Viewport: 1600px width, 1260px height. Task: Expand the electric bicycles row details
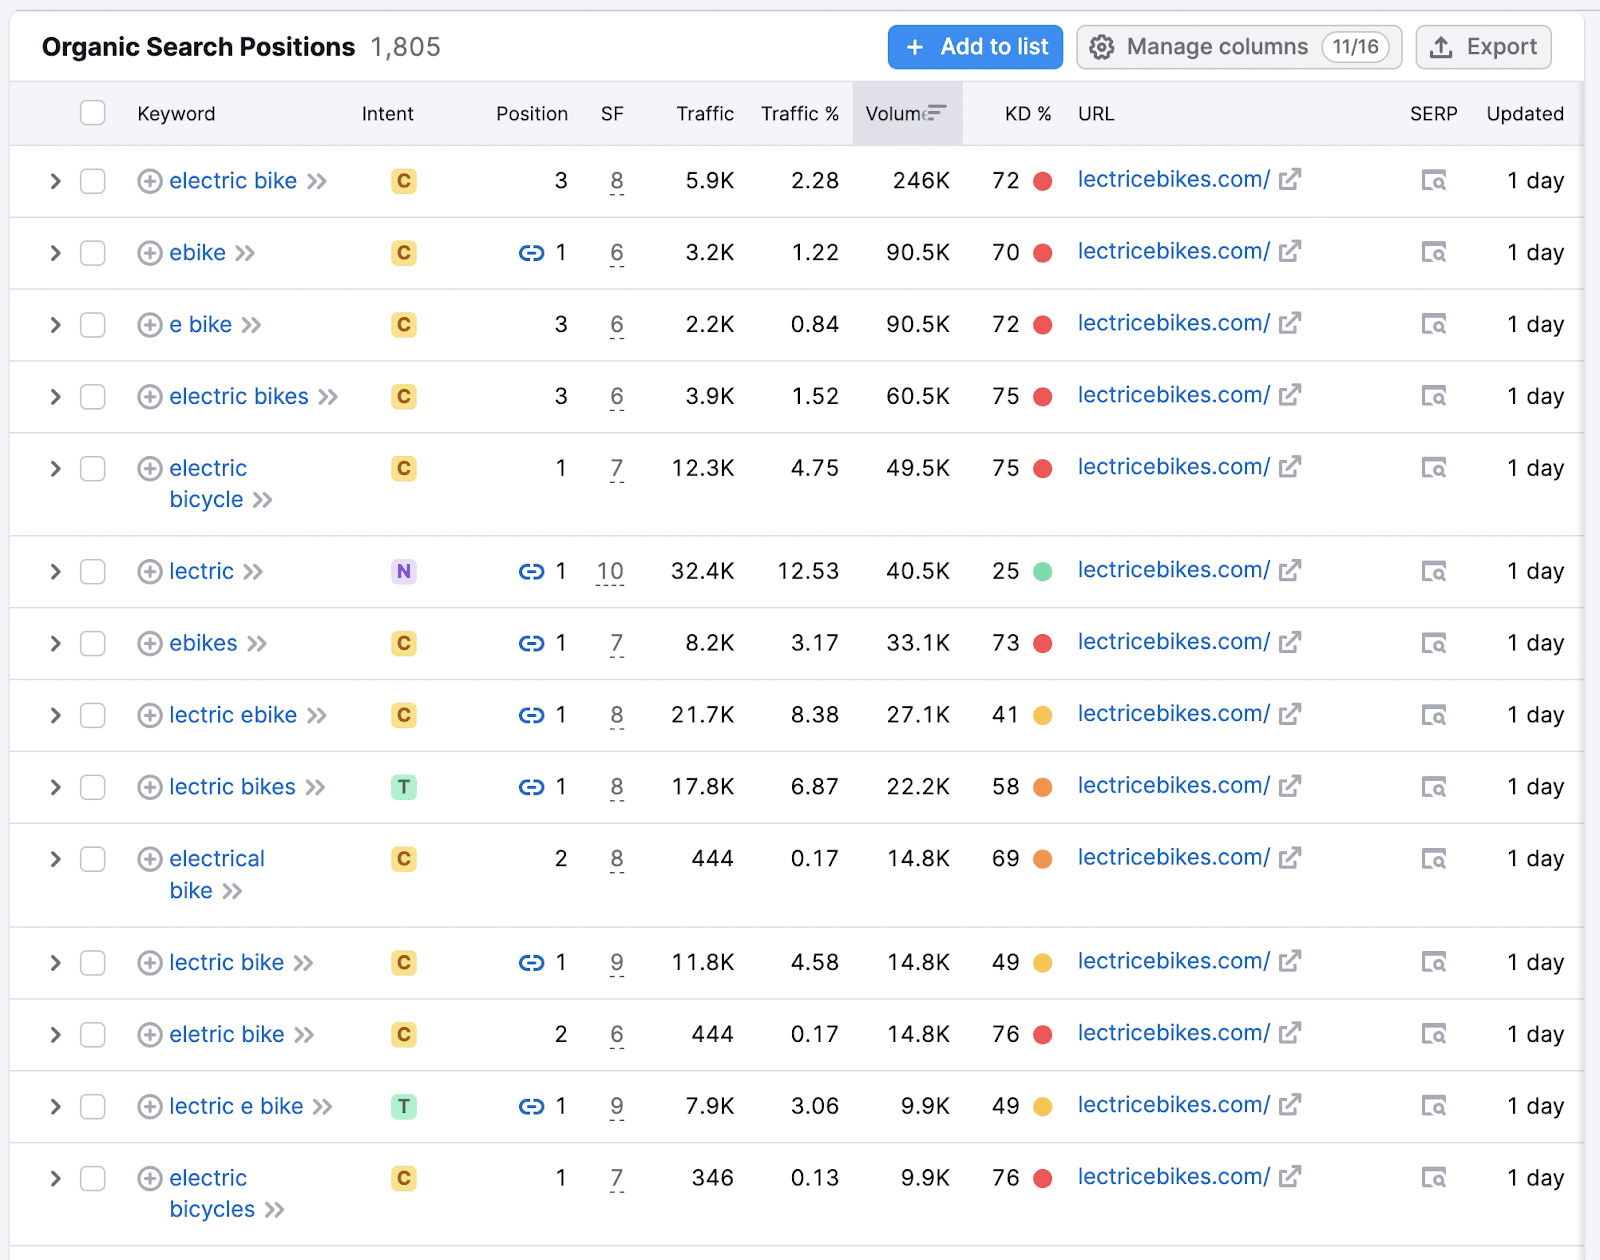click(x=56, y=1179)
